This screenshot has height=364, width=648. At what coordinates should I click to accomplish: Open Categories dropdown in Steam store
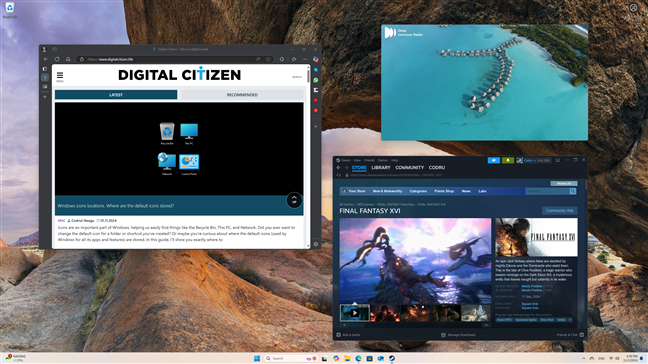pyautogui.click(x=418, y=191)
